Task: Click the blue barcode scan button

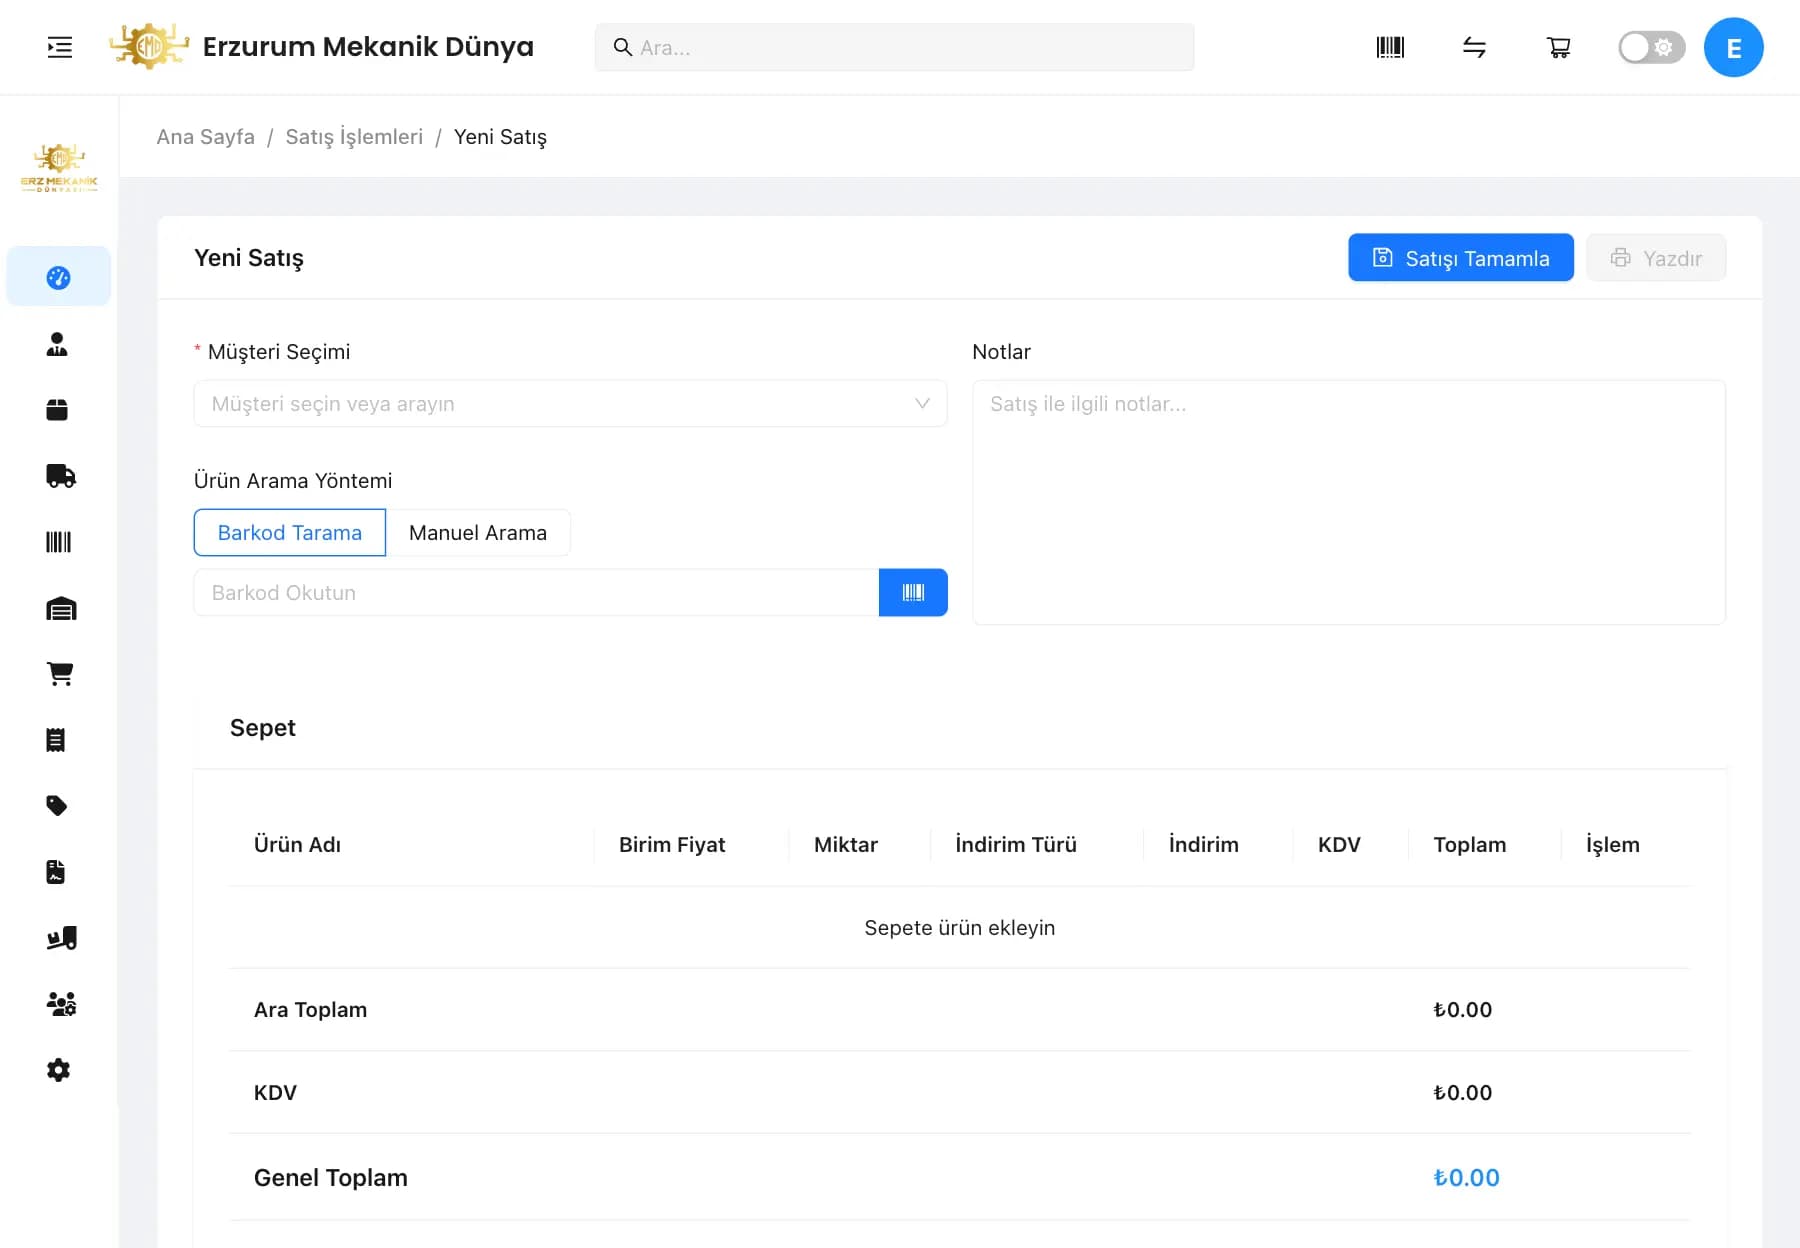Action: tap(912, 593)
